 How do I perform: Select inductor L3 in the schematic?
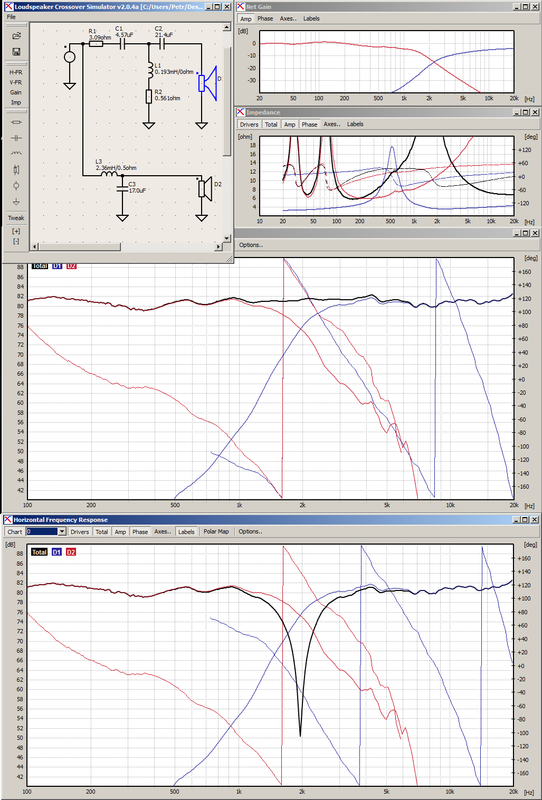108,174
